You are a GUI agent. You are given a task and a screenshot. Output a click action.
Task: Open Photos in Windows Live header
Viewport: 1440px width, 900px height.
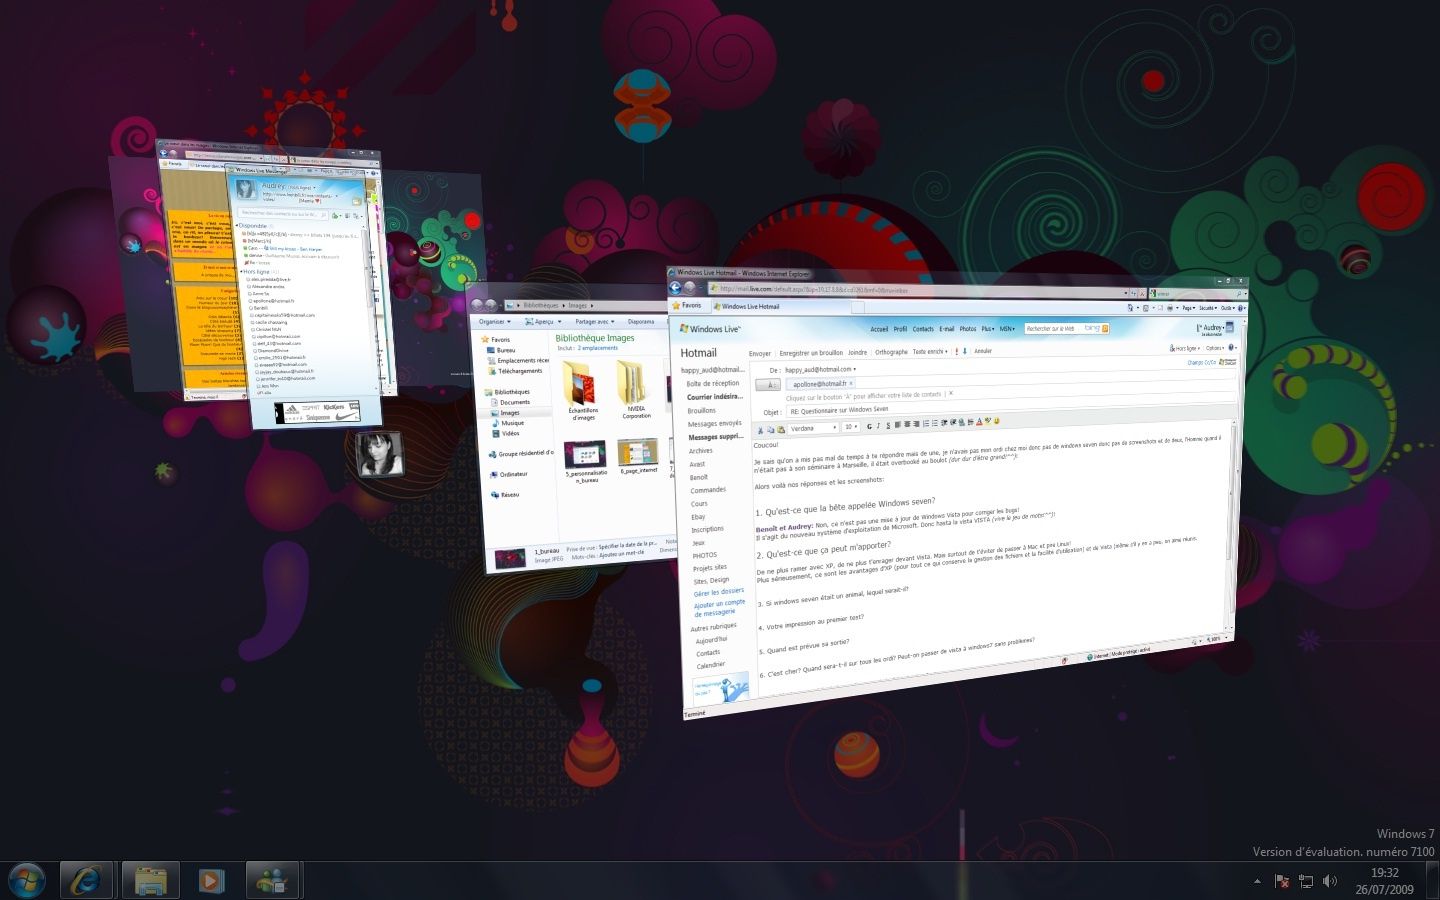pyautogui.click(x=968, y=329)
